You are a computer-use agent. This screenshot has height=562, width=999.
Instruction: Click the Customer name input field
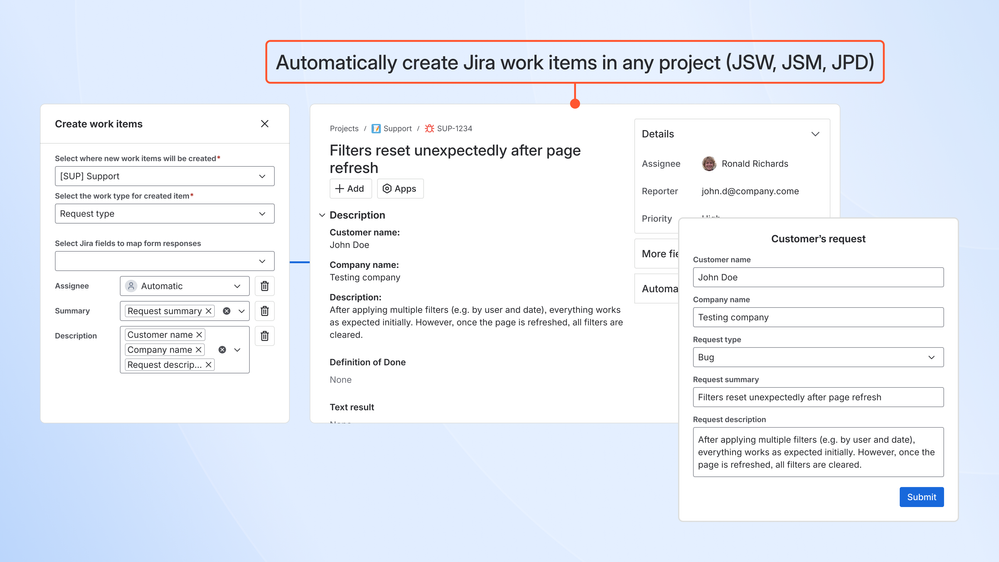click(818, 277)
